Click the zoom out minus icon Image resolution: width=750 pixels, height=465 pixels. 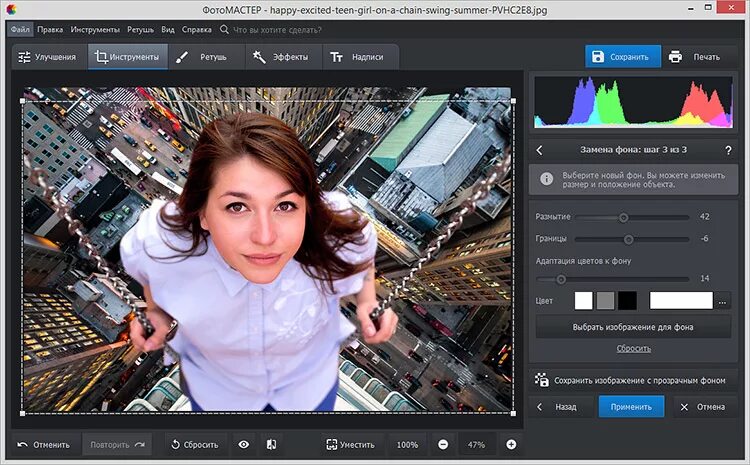click(443, 444)
